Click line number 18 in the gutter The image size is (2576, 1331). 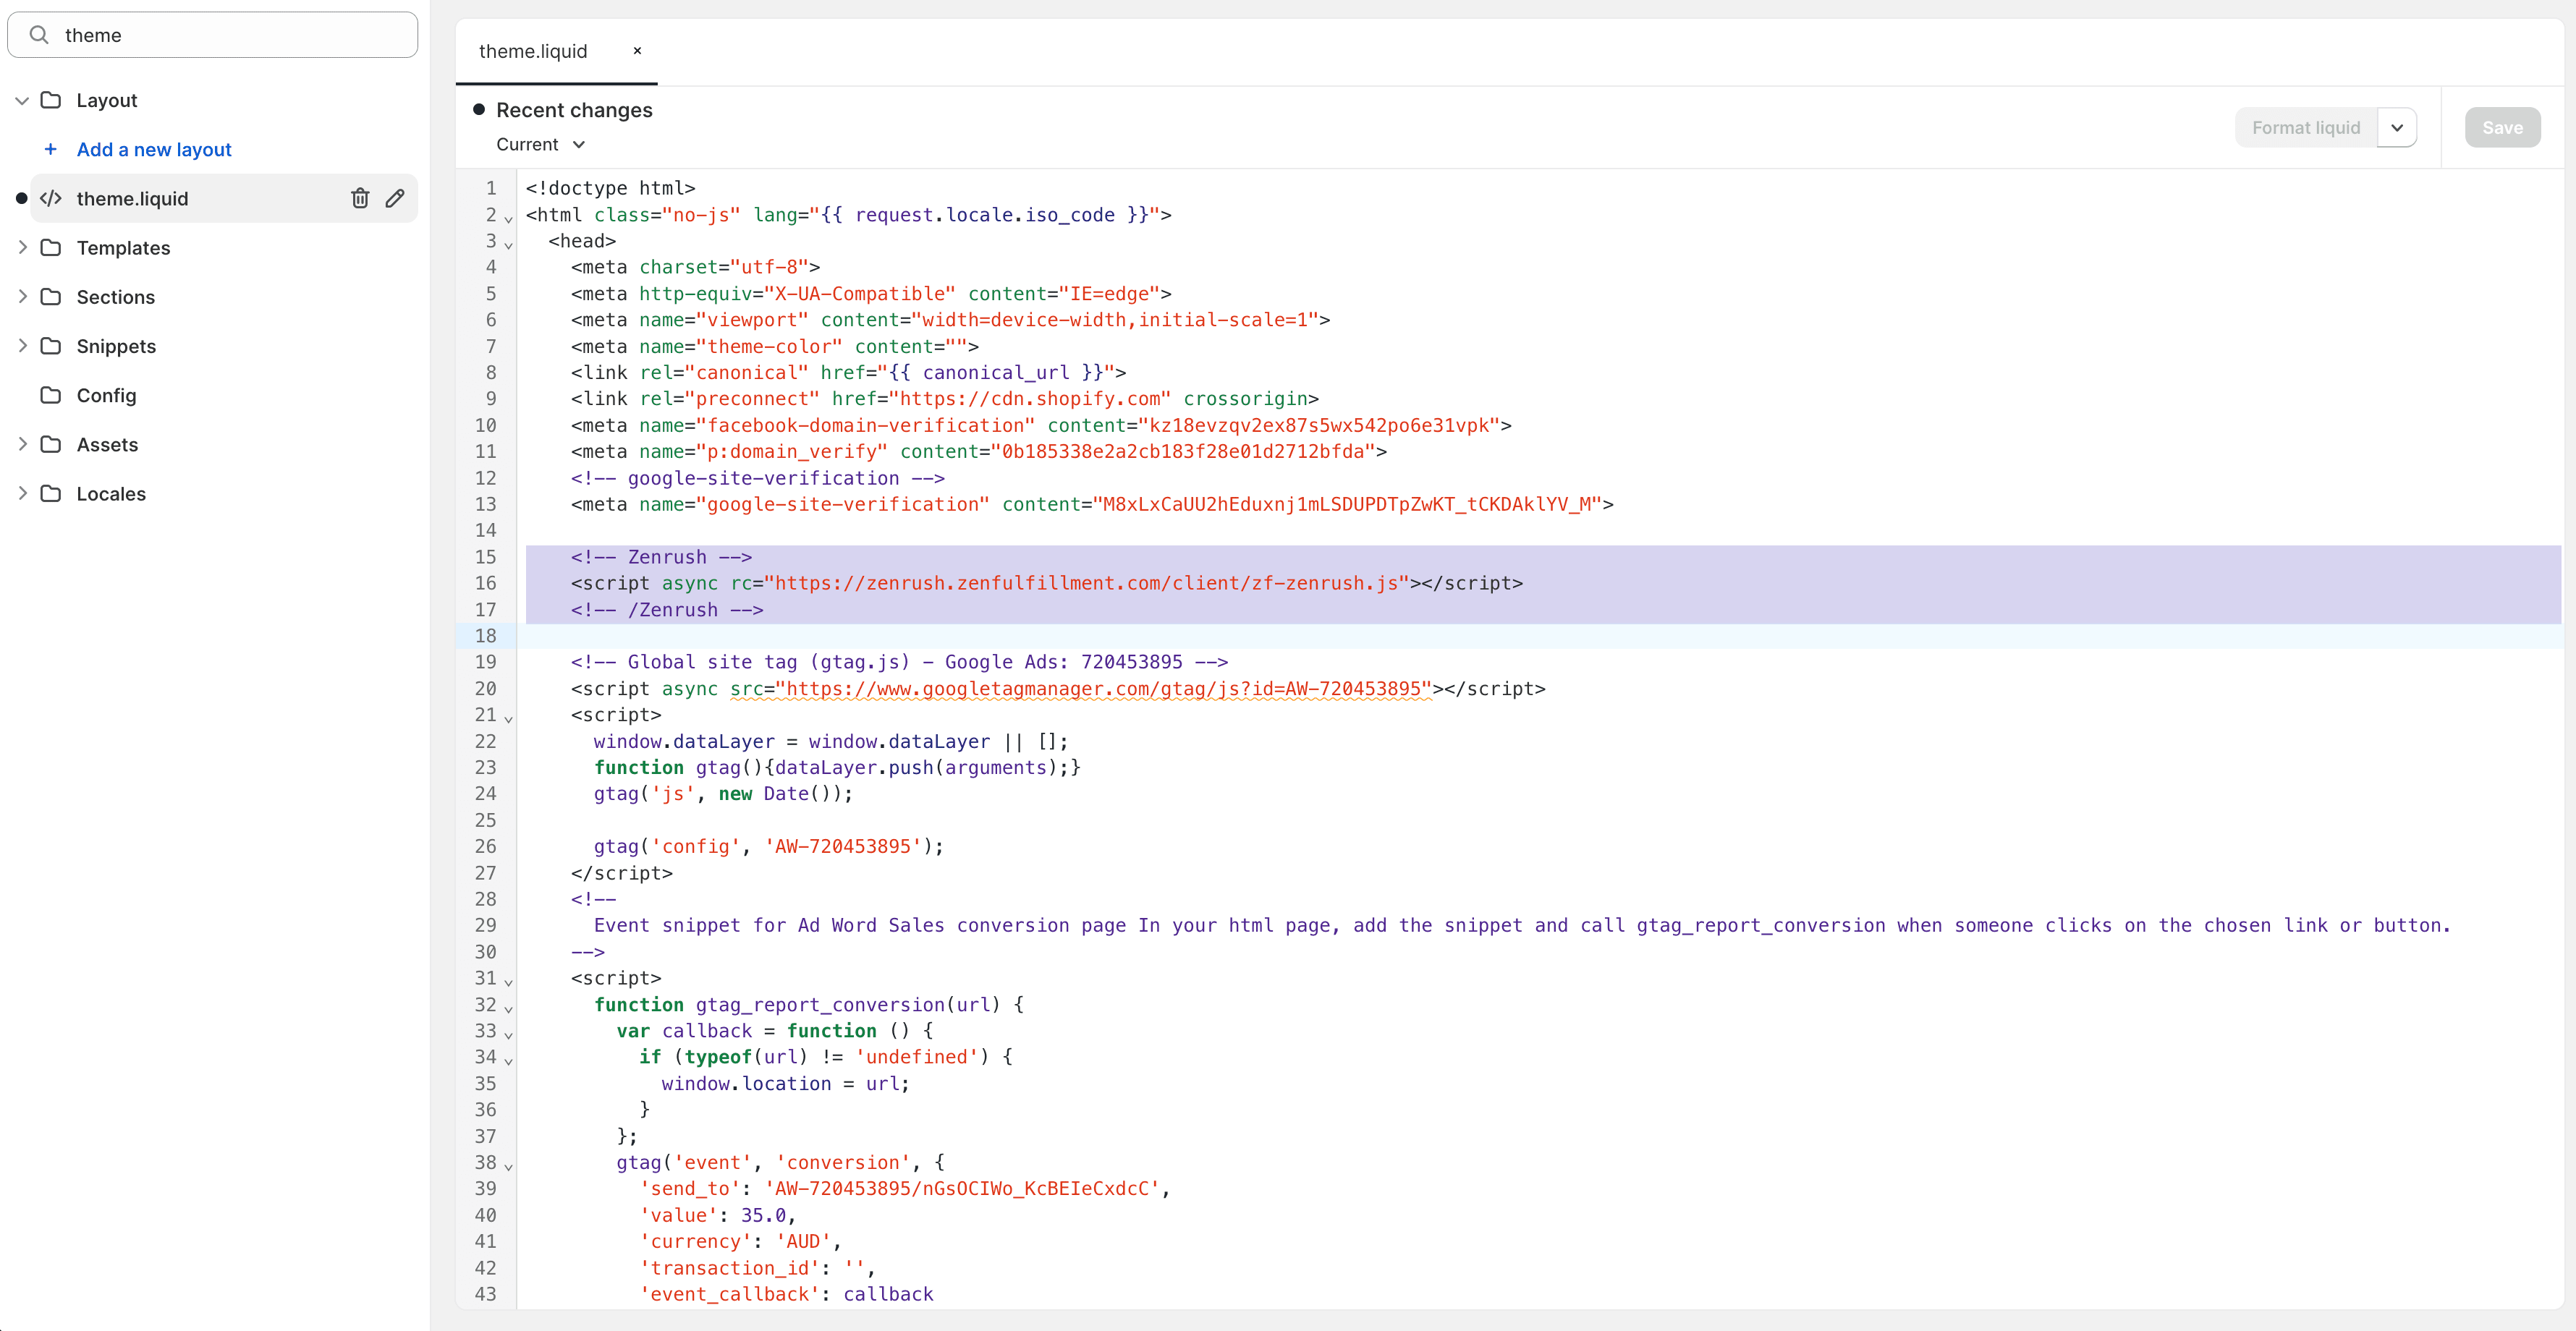click(485, 635)
